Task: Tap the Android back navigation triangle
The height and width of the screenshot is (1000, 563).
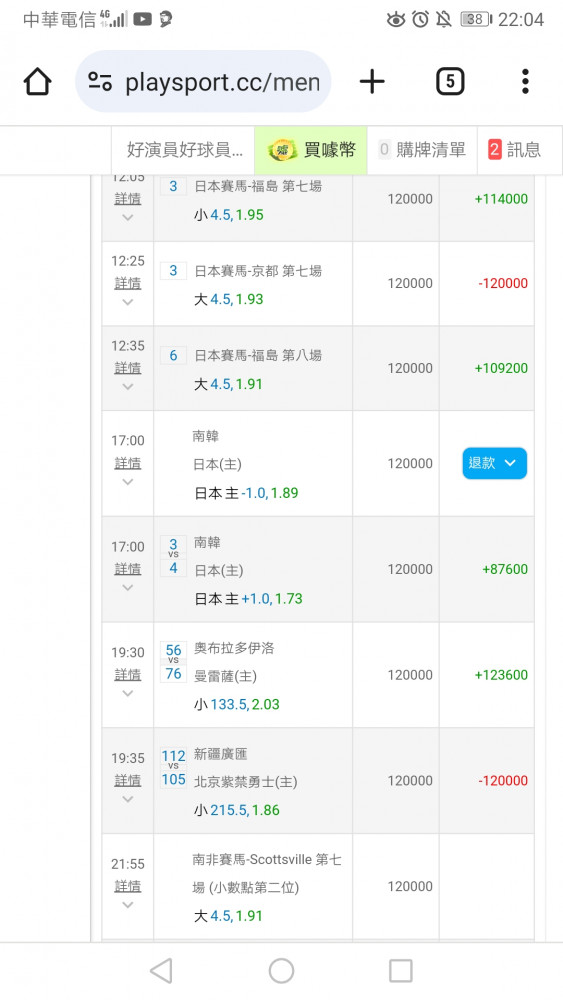Action: coord(161,971)
